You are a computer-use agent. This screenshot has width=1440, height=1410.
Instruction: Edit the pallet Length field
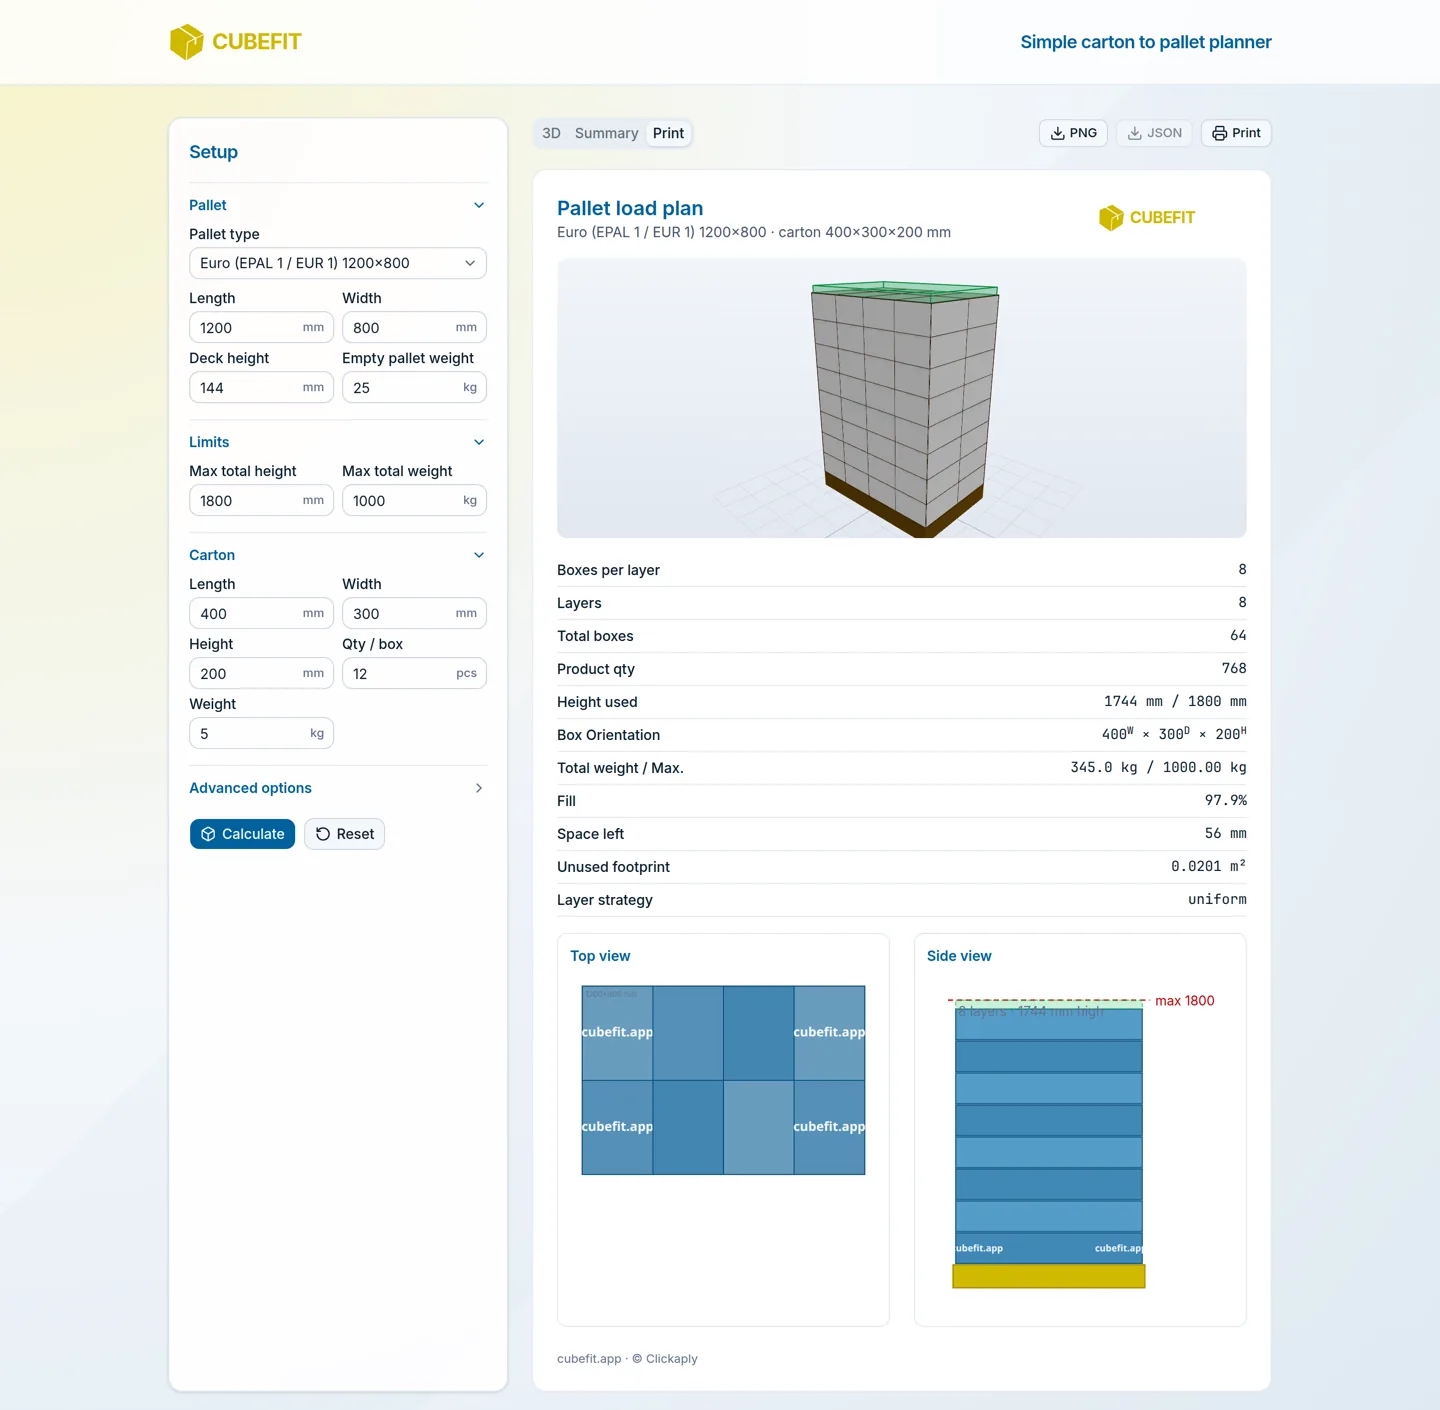click(261, 327)
